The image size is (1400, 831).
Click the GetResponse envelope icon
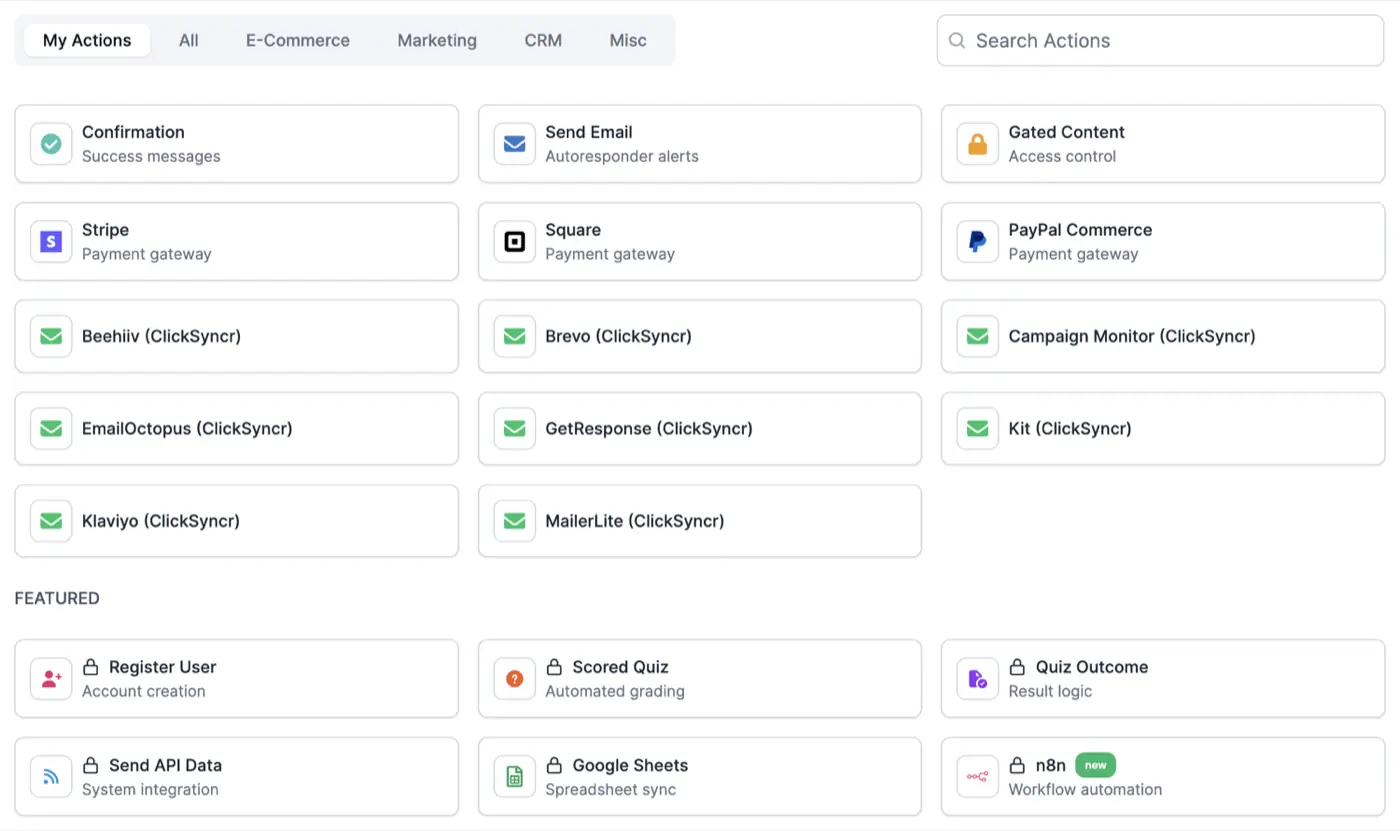point(514,429)
